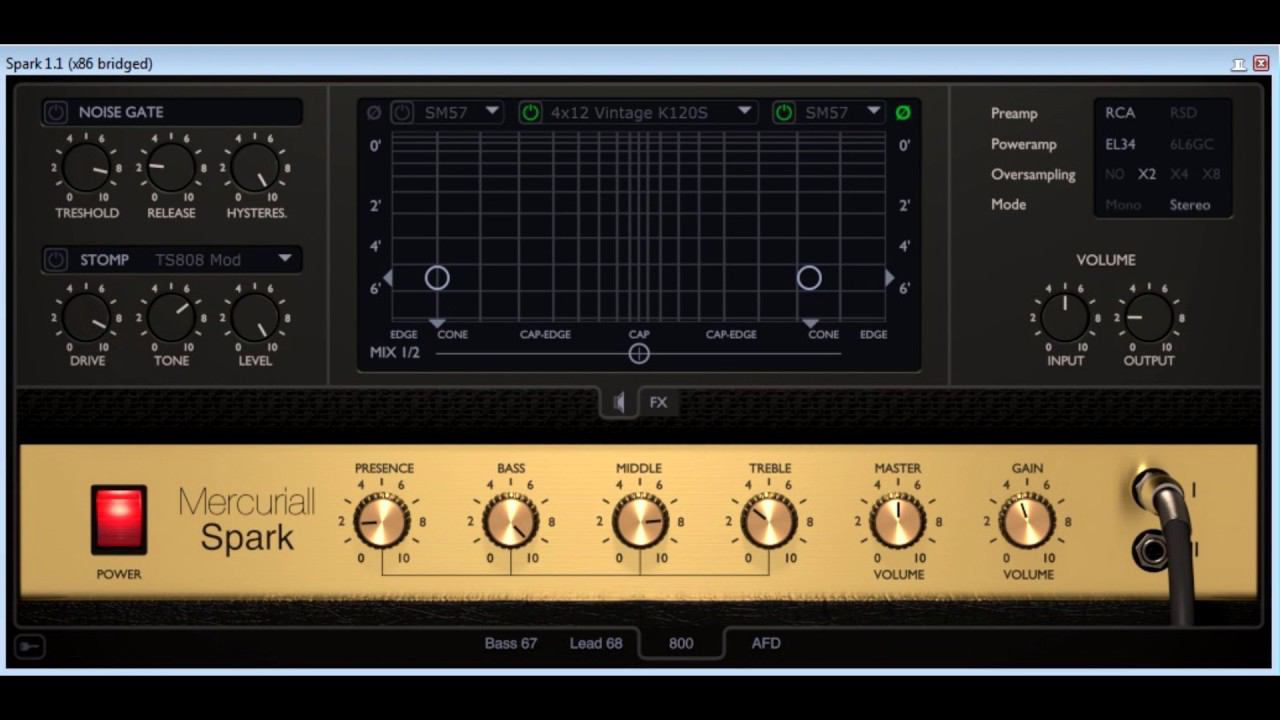Enable the left SM57 microphone power button

coord(402,112)
